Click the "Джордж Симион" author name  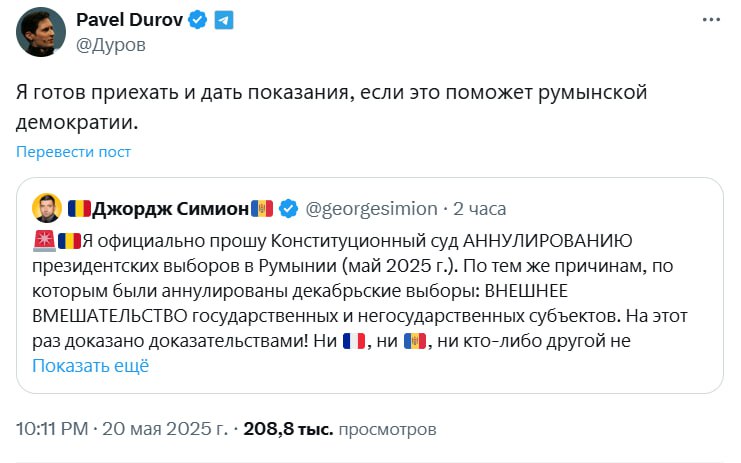(169, 208)
